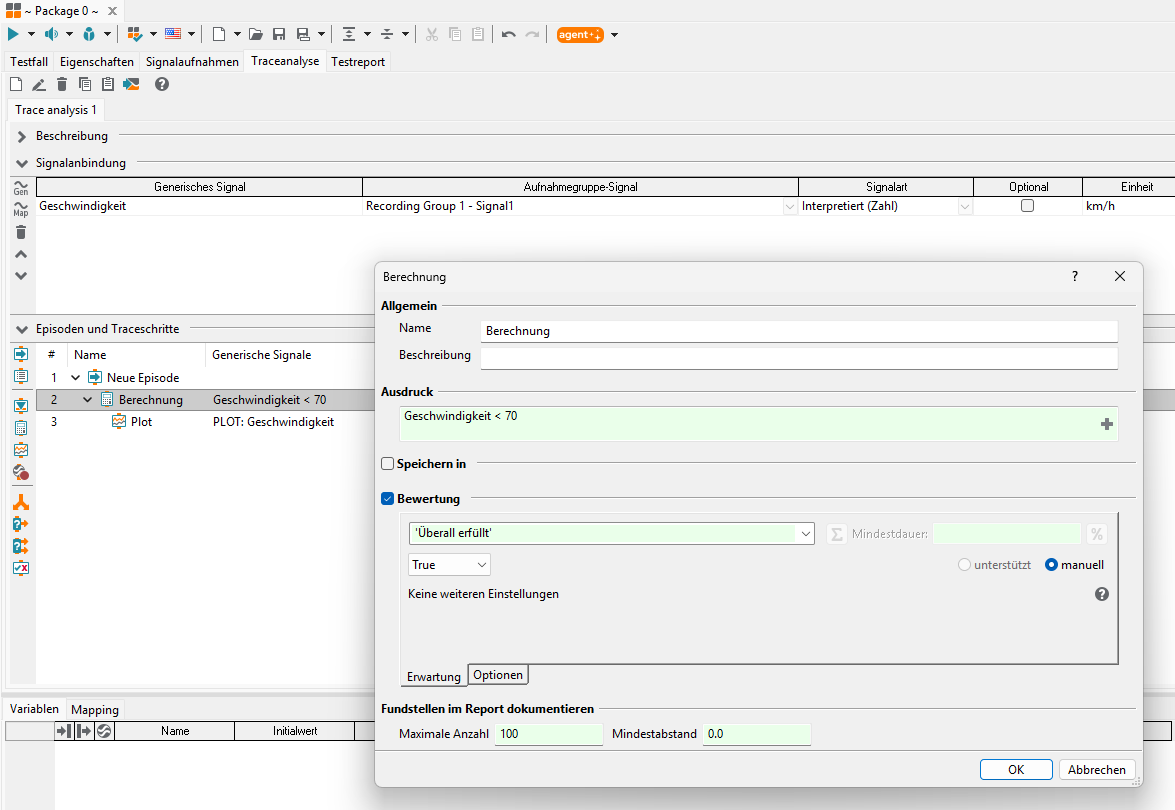1175x810 pixels.
Task: Select the manuell radio button
Action: [x=1051, y=565]
